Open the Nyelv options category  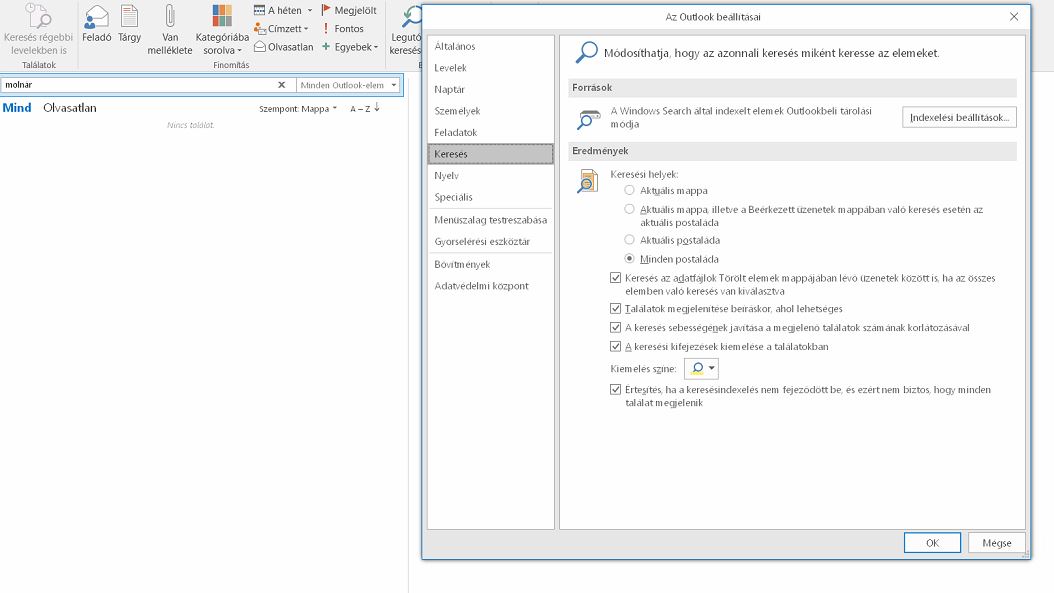pyautogui.click(x=490, y=175)
